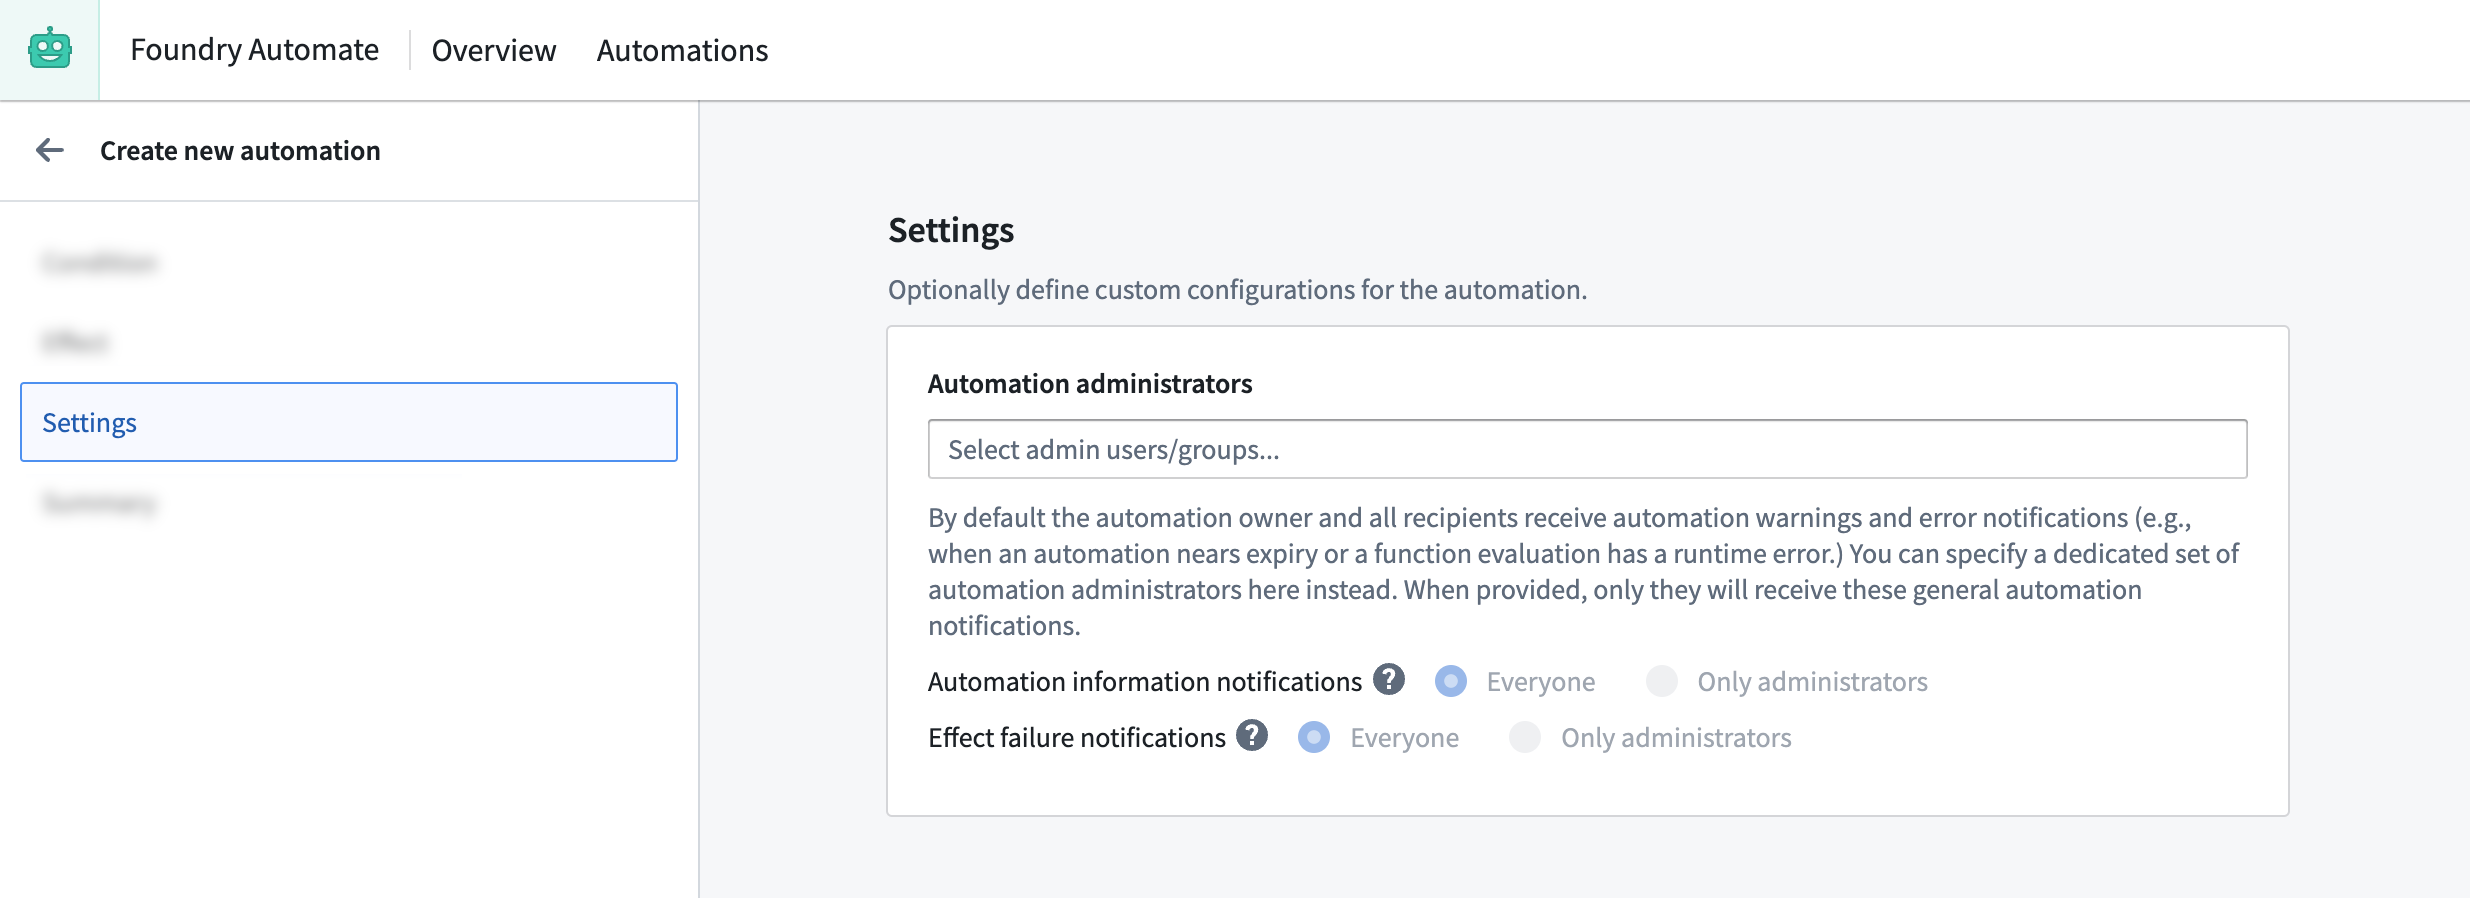This screenshot has height=898, width=2470.
Task: Click the Create new automation heading
Action: tap(240, 151)
